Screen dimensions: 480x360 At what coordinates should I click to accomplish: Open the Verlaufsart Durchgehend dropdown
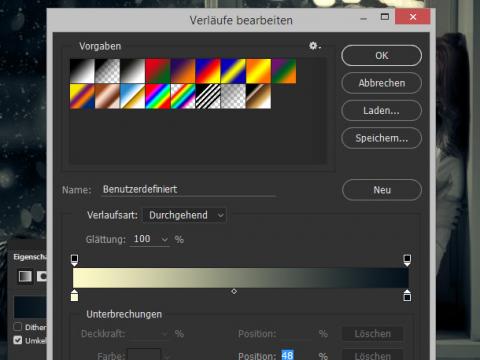pyautogui.click(x=185, y=215)
